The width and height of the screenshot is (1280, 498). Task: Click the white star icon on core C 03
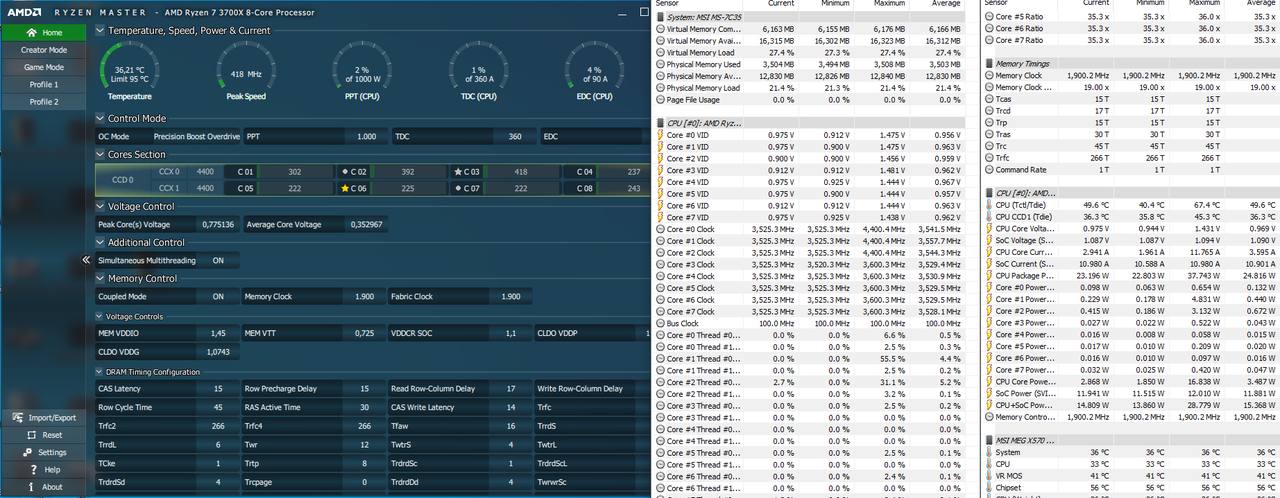(458, 172)
